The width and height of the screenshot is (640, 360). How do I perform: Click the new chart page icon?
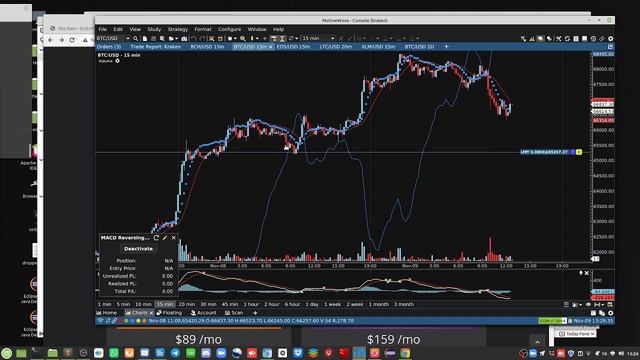click(145, 38)
